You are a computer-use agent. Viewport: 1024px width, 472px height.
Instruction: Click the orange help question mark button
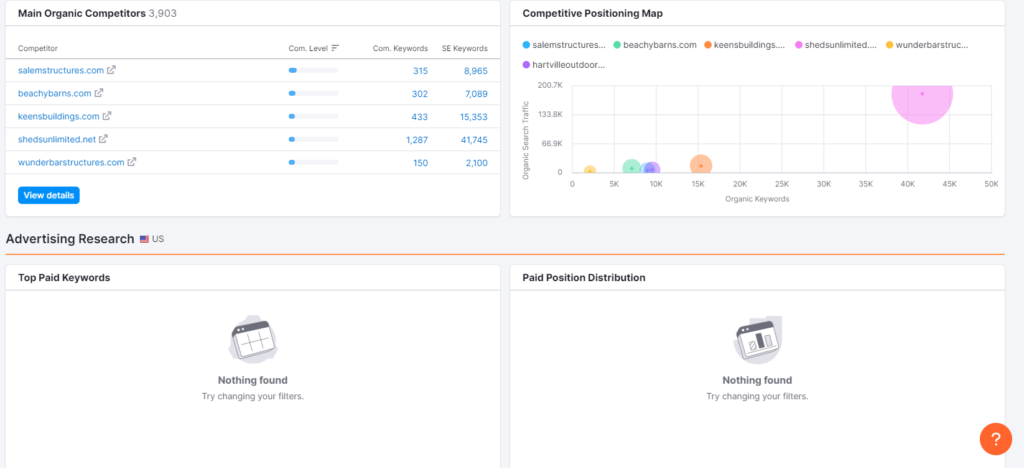(x=995, y=439)
